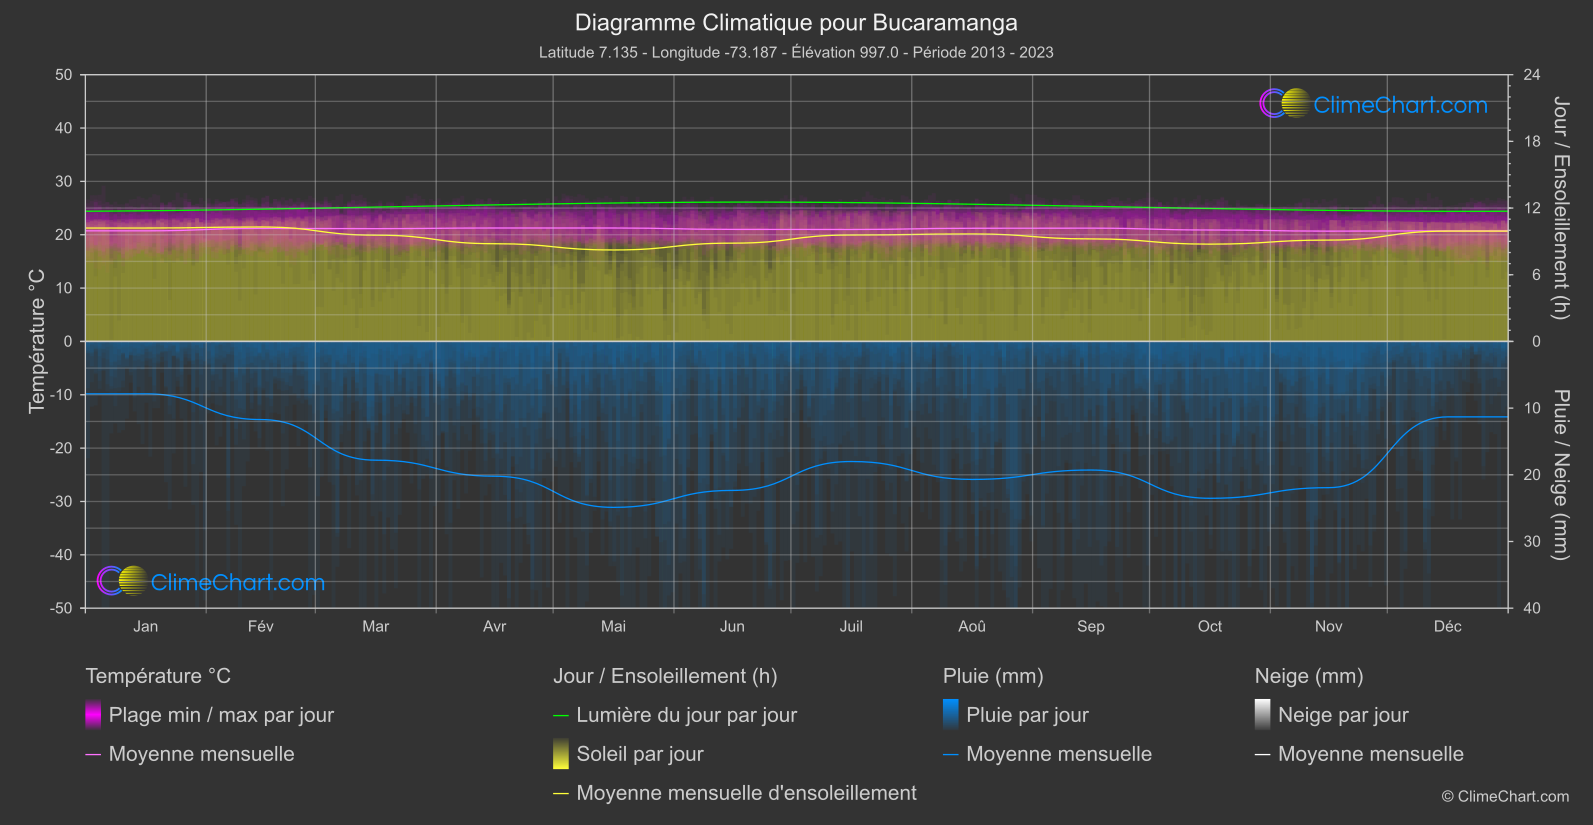
Task: Click the 'Fév' month label on x-axis
Action: (x=261, y=626)
